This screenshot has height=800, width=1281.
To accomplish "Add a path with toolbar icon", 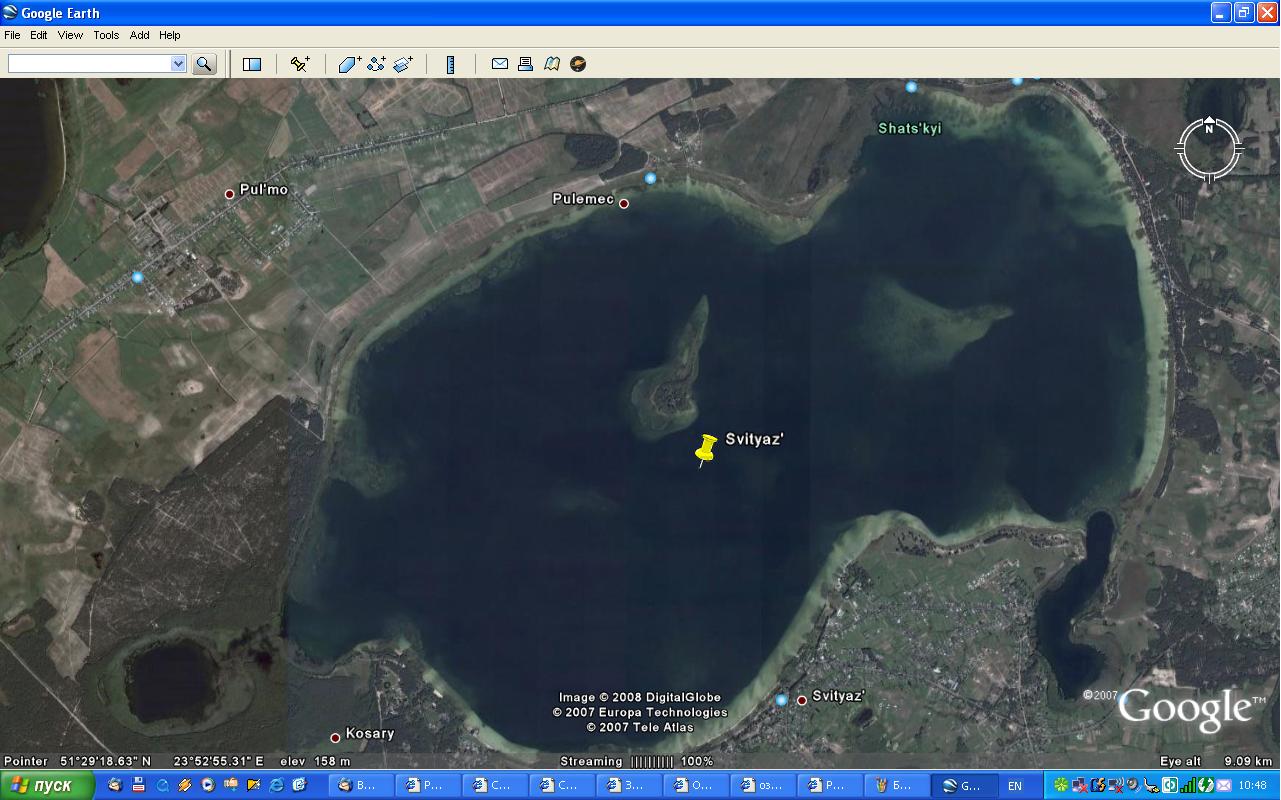I will click(376, 64).
